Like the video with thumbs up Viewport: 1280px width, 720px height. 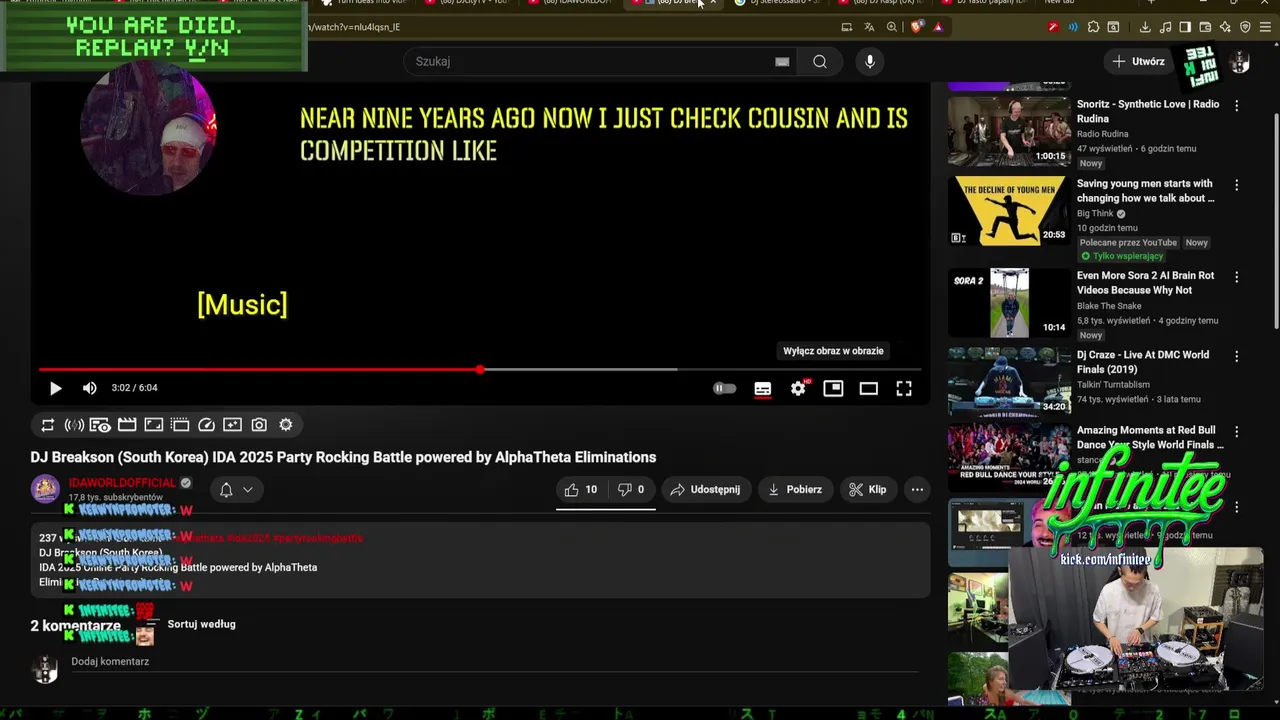coord(581,489)
